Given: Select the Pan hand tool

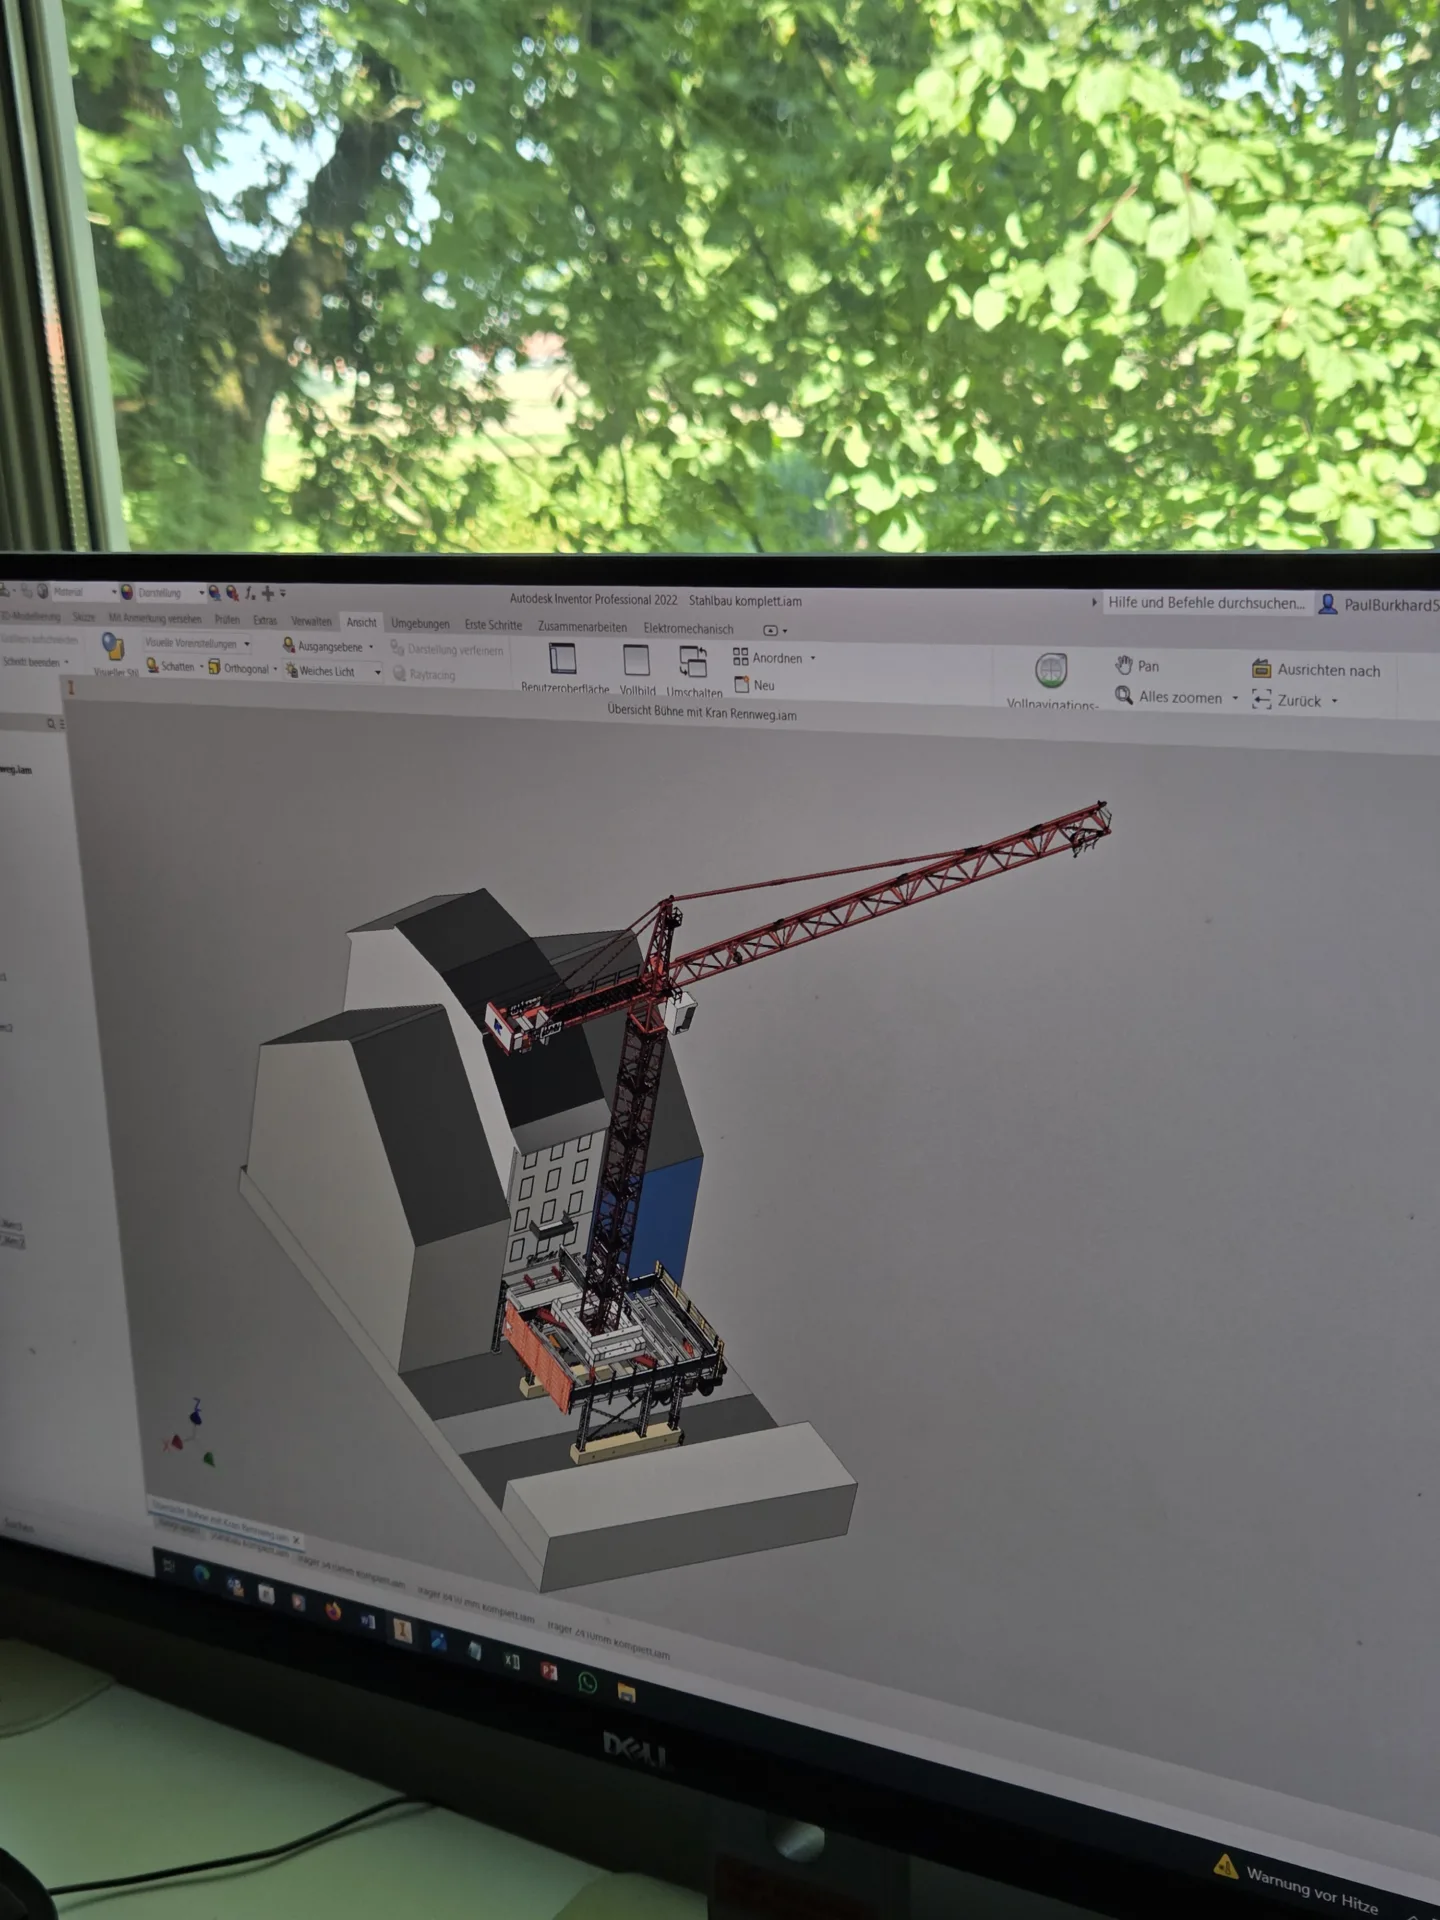Looking at the screenshot, I should coord(1137,666).
